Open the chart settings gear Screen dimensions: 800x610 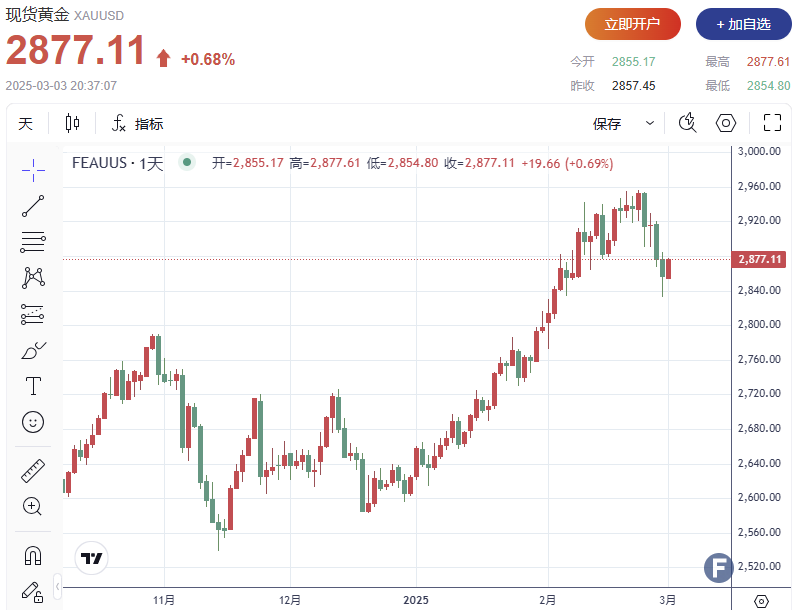726,123
